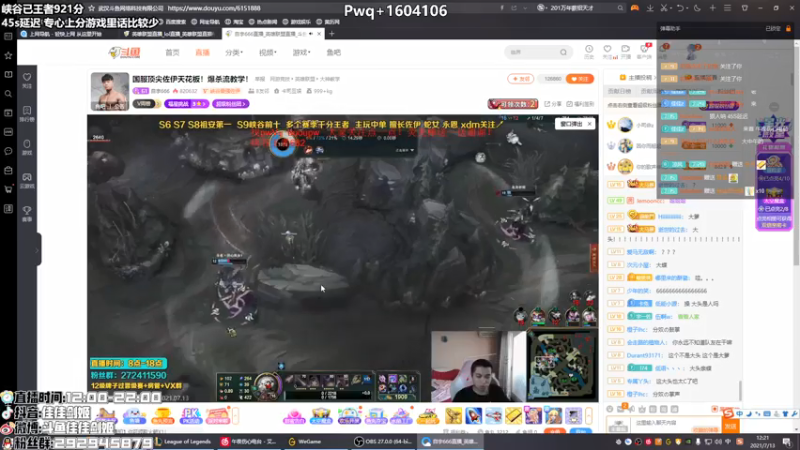Viewport: 800px width, 450px height.
Task: Select the 直播 live tab
Action: point(203,53)
